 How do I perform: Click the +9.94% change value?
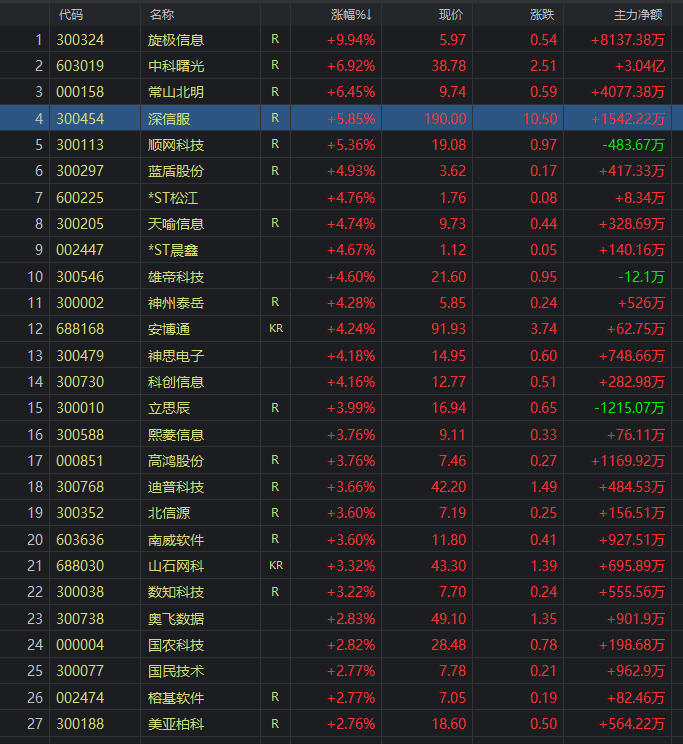click(x=351, y=40)
